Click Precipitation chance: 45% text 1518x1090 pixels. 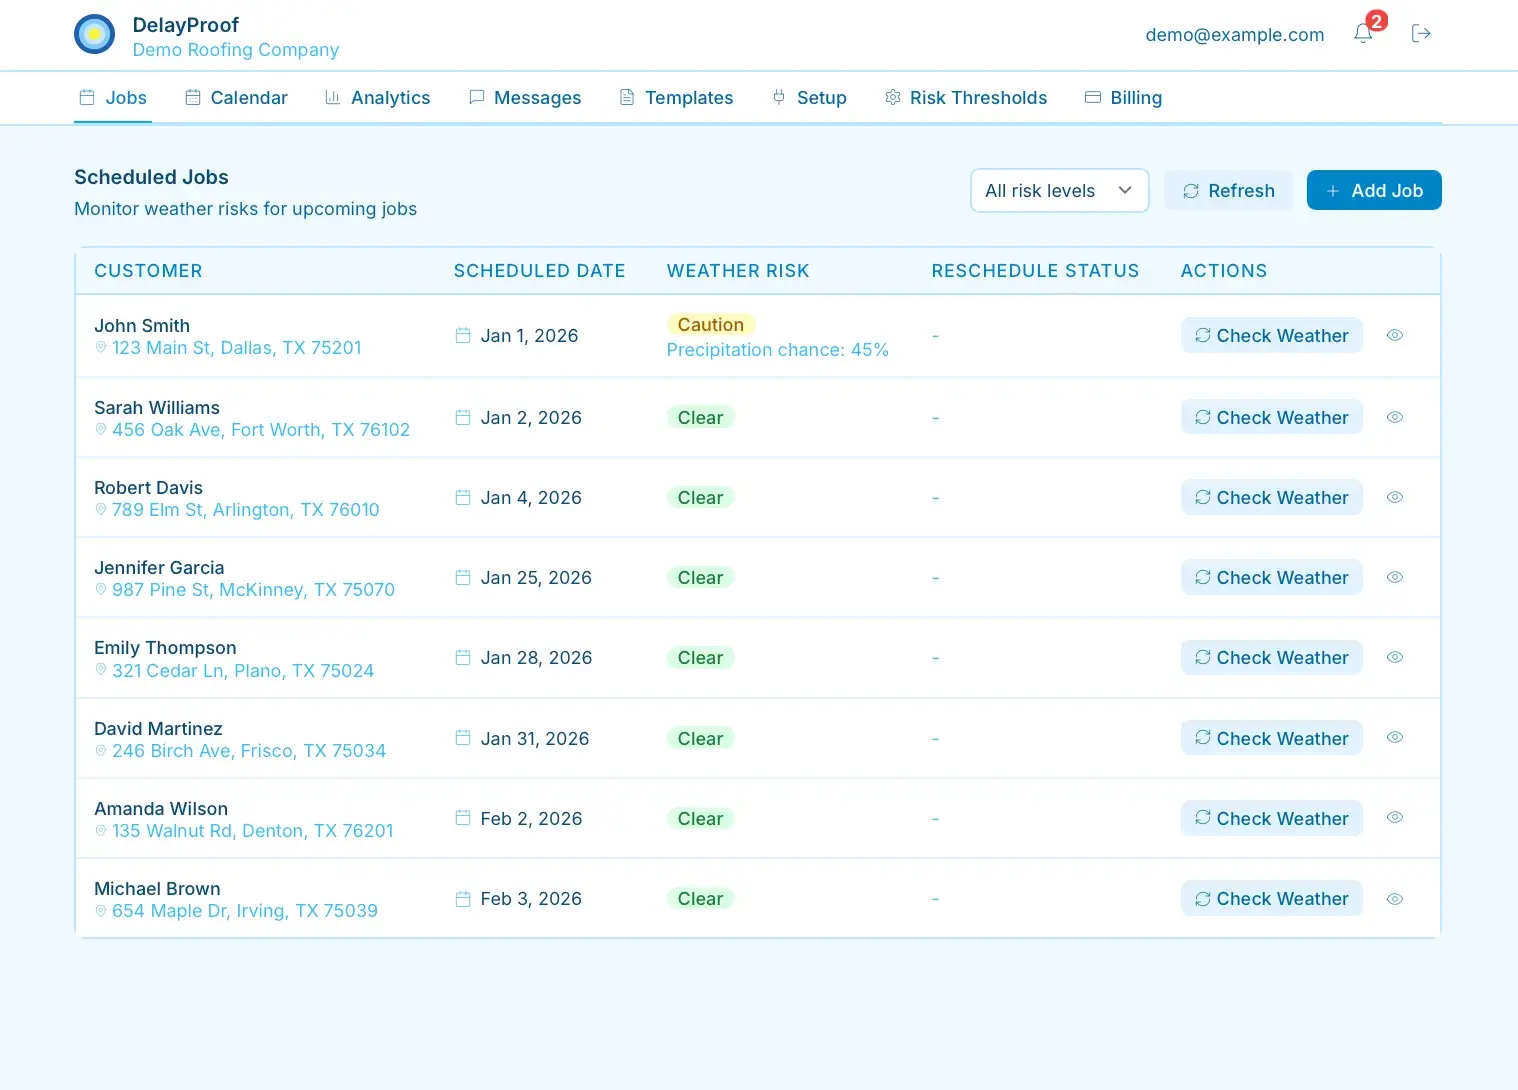[777, 350]
